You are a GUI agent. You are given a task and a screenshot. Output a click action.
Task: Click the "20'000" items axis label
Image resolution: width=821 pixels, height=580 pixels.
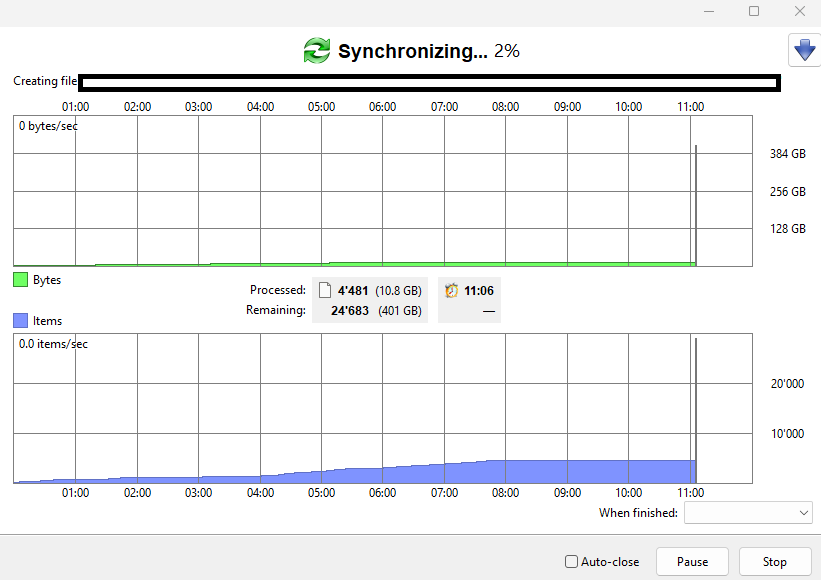(787, 384)
